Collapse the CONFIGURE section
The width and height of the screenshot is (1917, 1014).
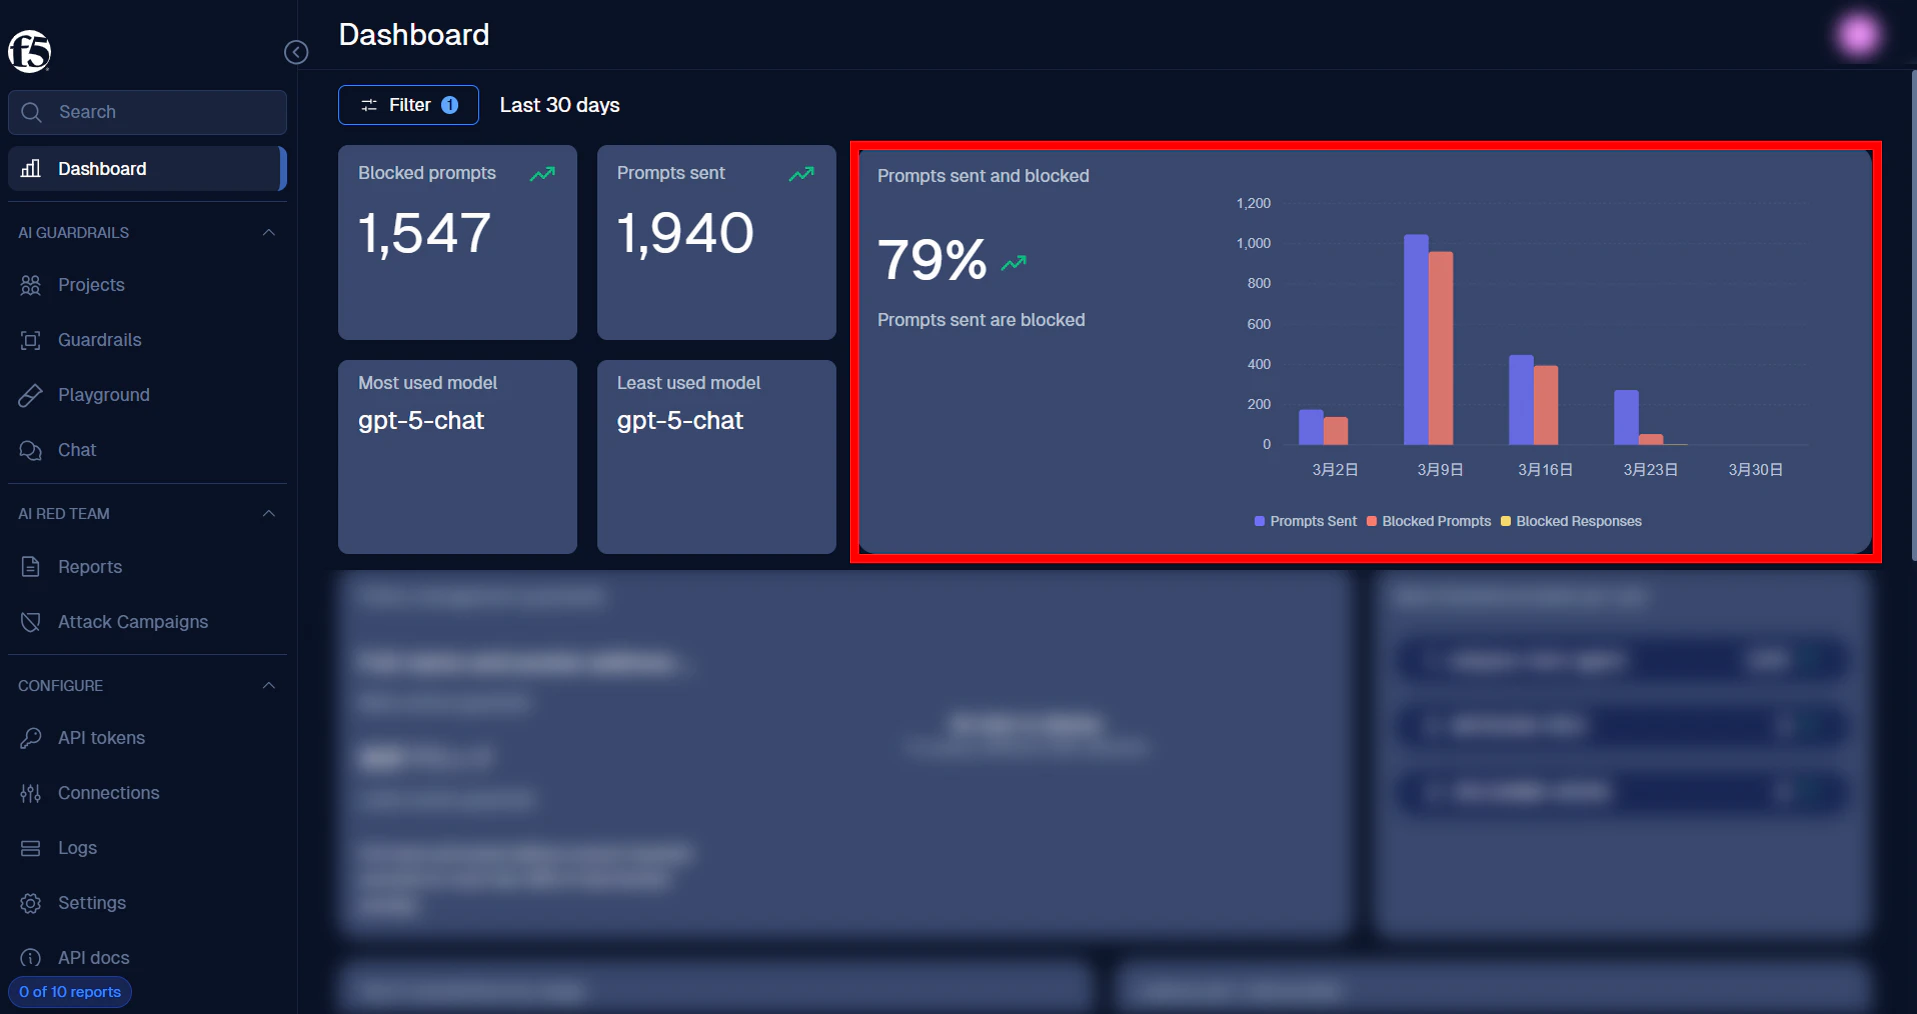tap(268, 685)
